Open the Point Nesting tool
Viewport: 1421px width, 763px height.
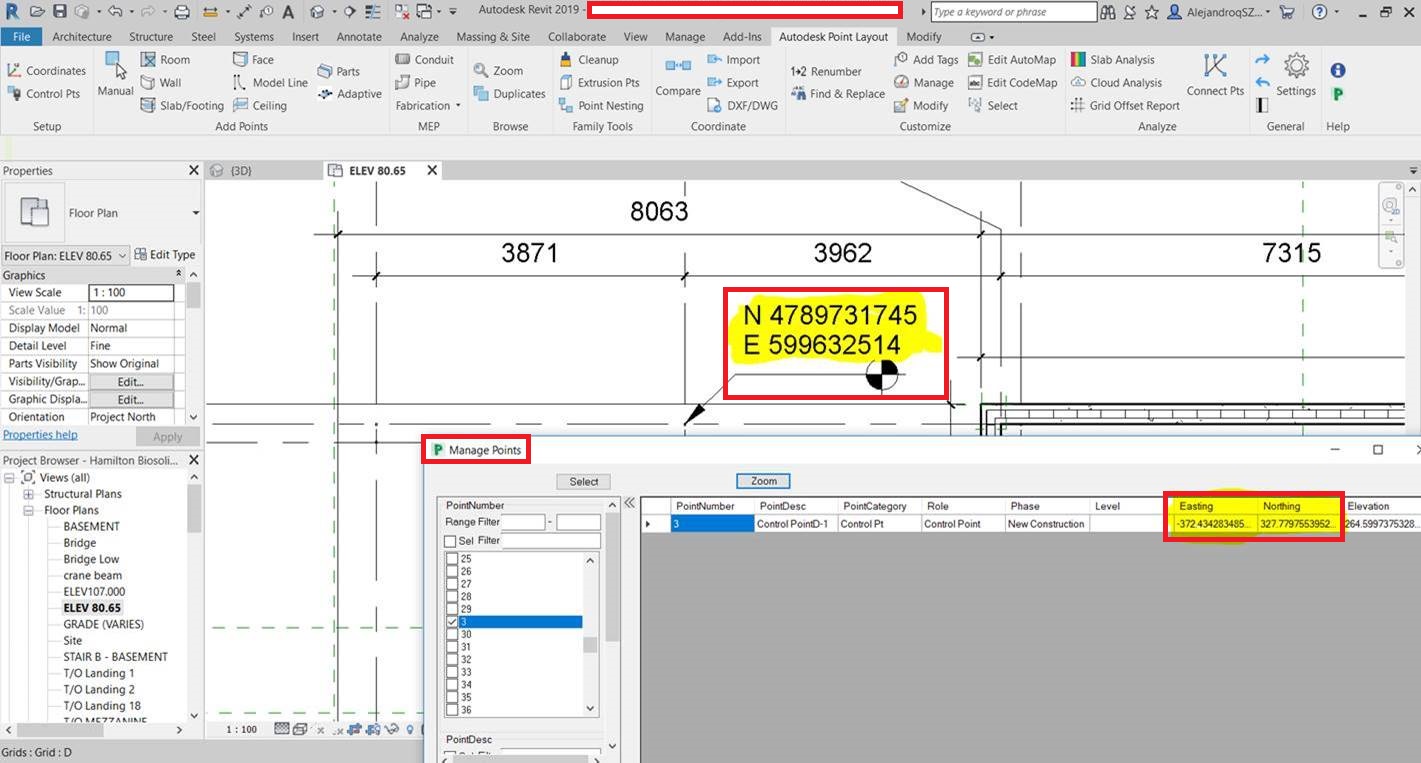pos(601,106)
